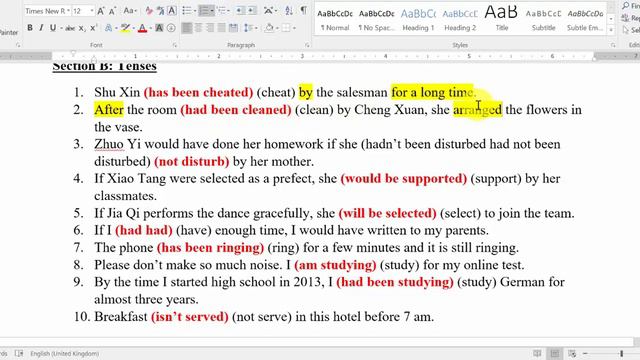The image size is (640, 360).
Task: Clear all formatting
Action: (x=149, y=11)
